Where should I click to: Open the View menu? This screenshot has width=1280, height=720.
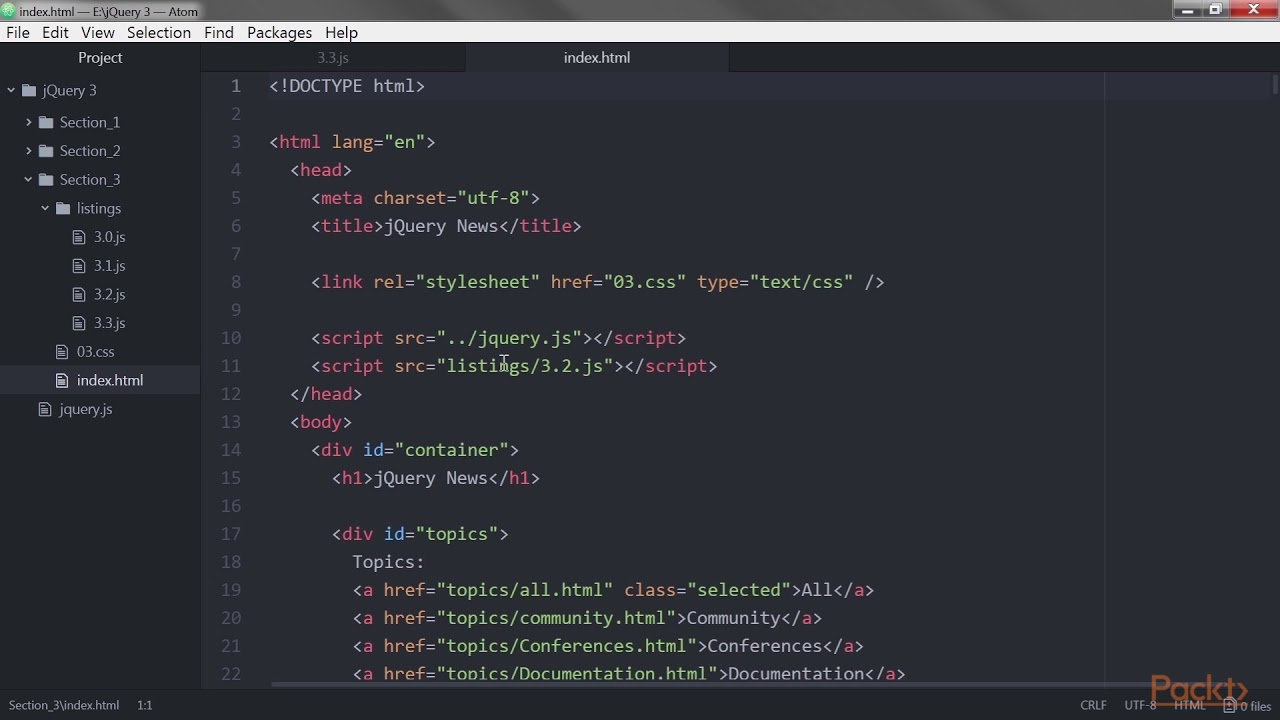point(98,32)
